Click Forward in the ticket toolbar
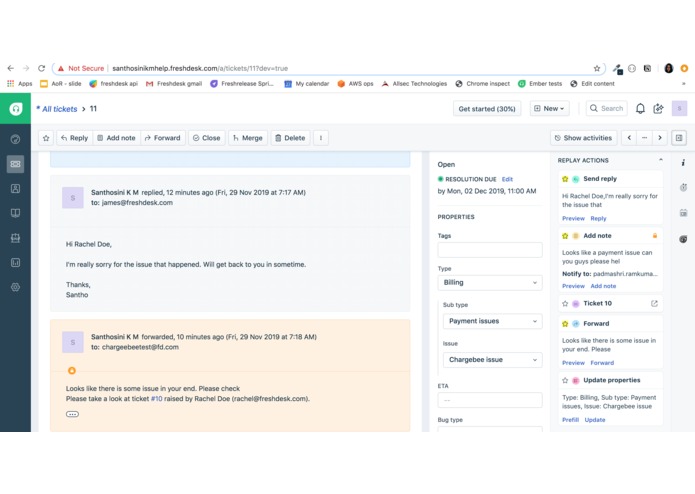 pos(163,138)
